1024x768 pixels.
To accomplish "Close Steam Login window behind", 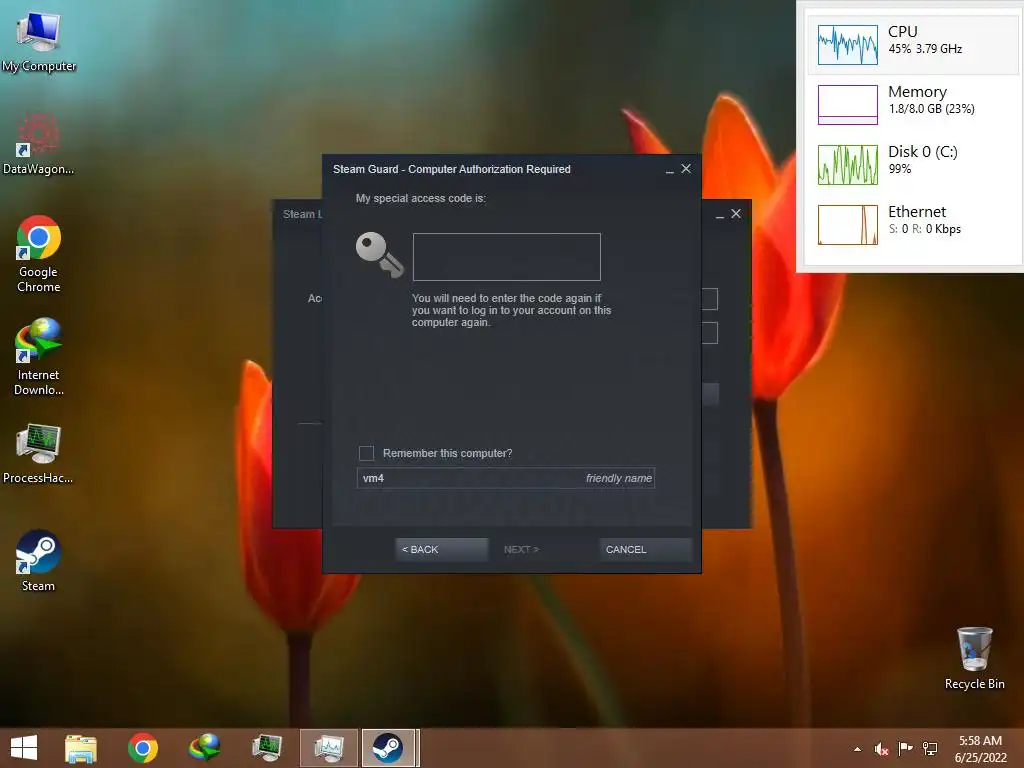I will pyautogui.click(x=736, y=214).
